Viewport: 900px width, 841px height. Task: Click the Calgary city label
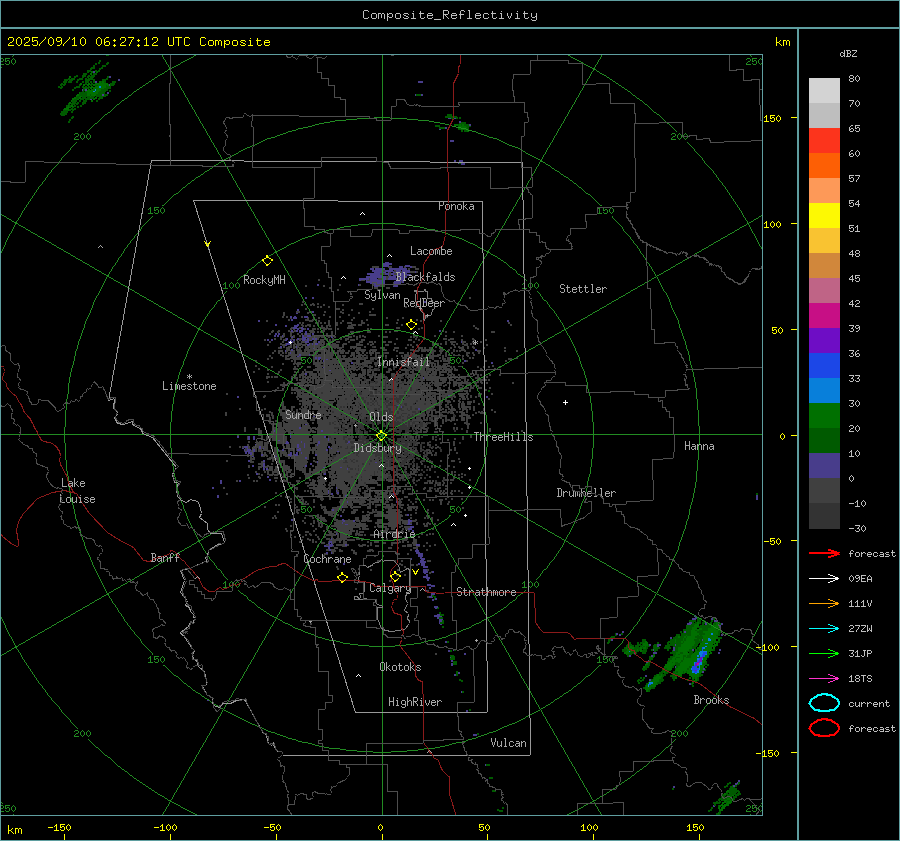[x=390, y=588]
